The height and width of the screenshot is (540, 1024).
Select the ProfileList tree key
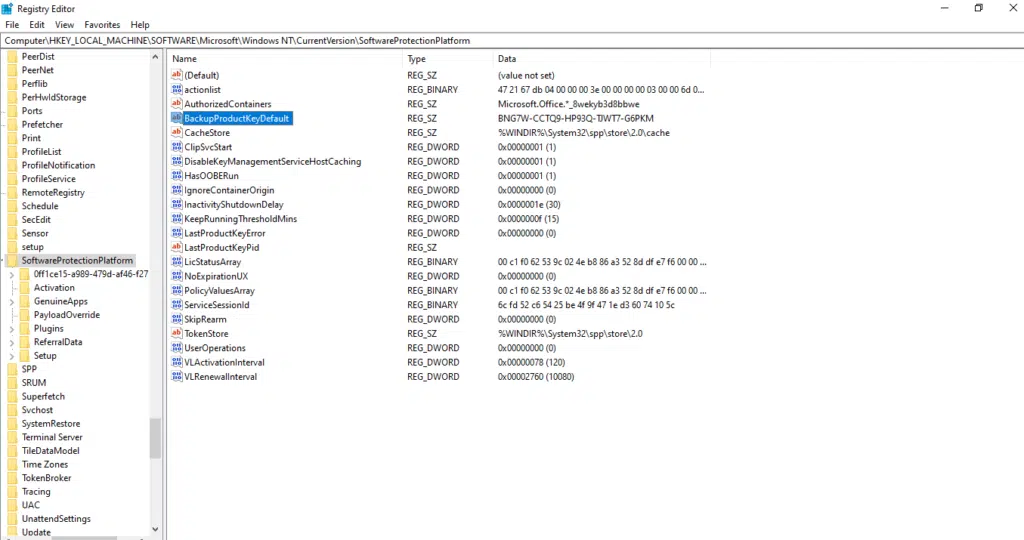(42, 151)
